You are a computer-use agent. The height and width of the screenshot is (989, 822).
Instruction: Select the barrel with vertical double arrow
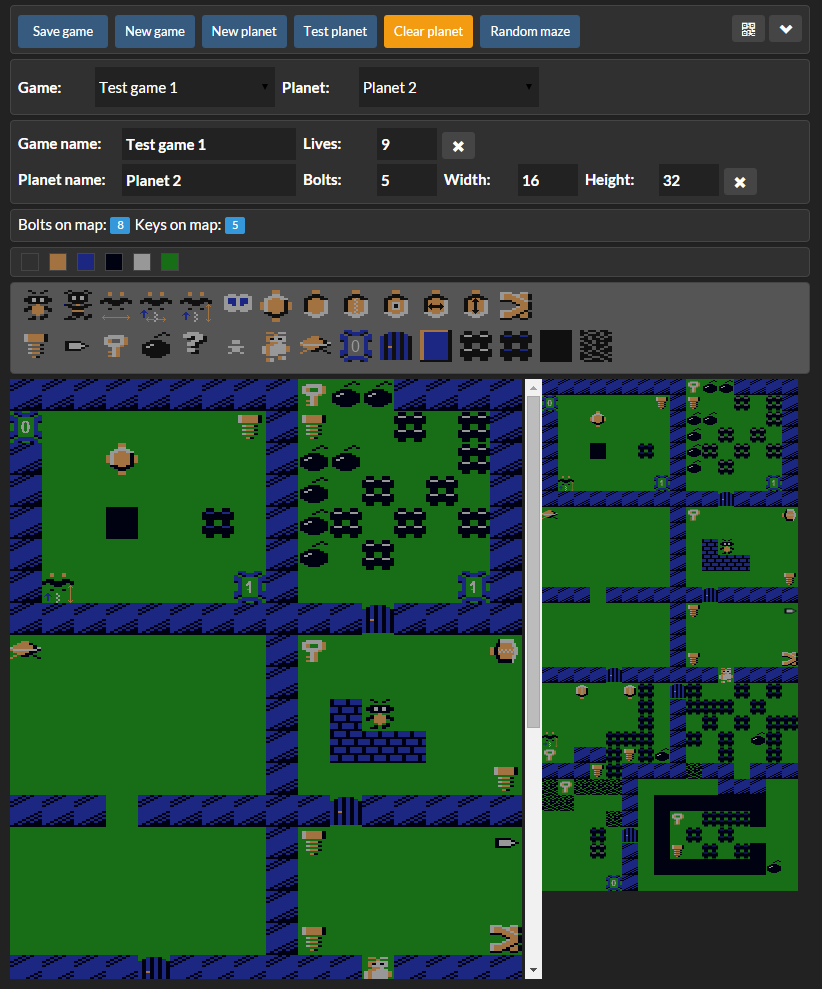coord(476,306)
